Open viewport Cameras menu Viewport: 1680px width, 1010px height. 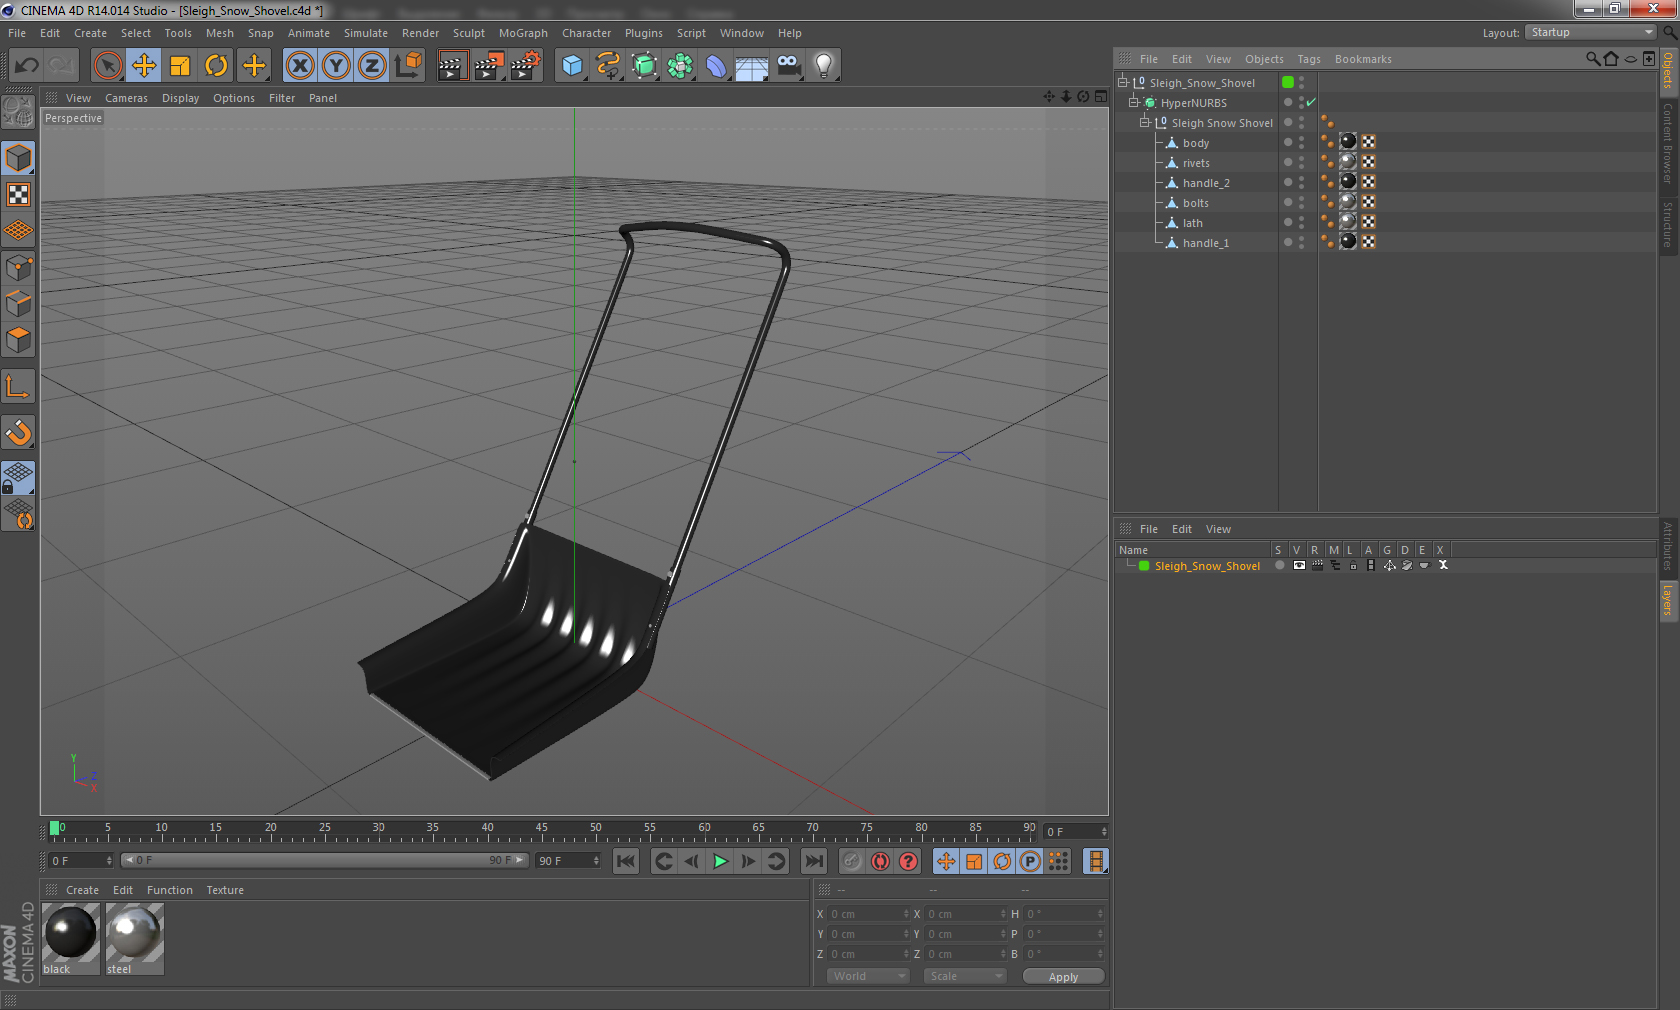(x=126, y=98)
